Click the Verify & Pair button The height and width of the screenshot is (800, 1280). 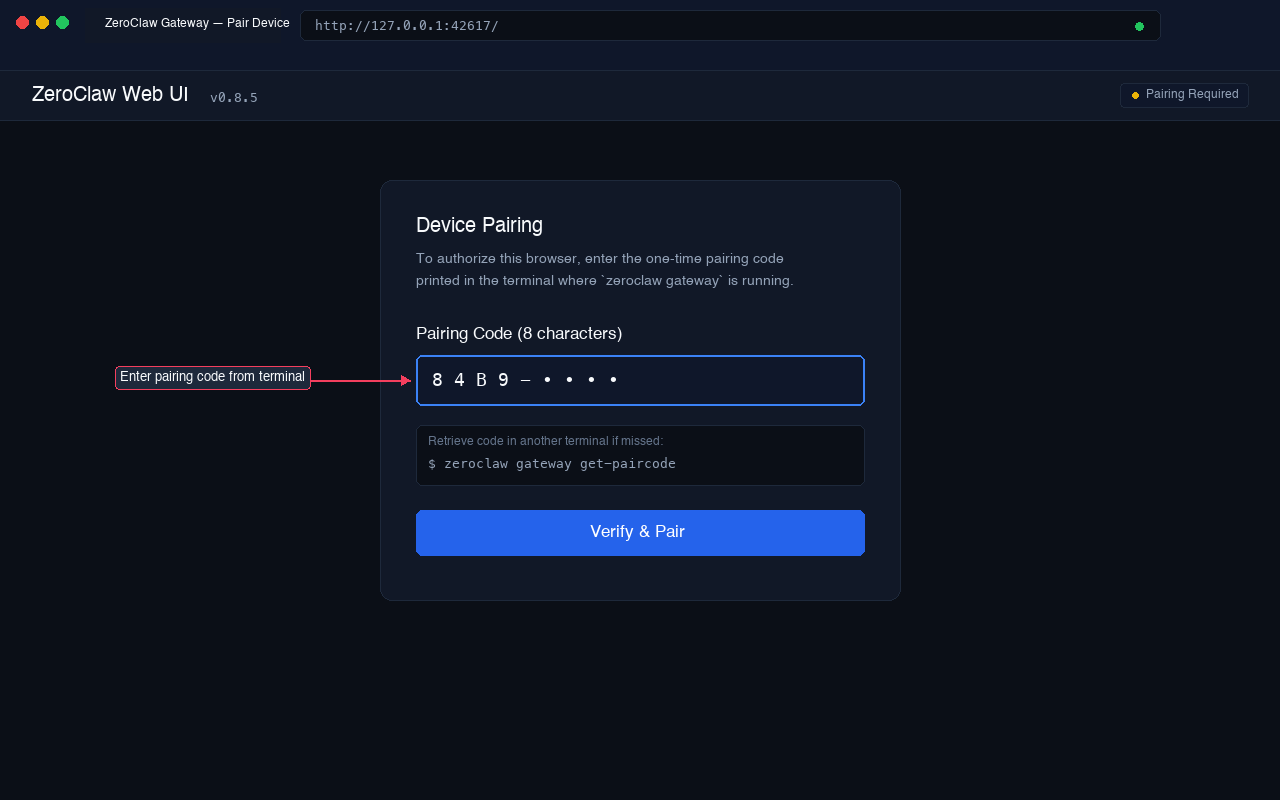[x=640, y=532]
